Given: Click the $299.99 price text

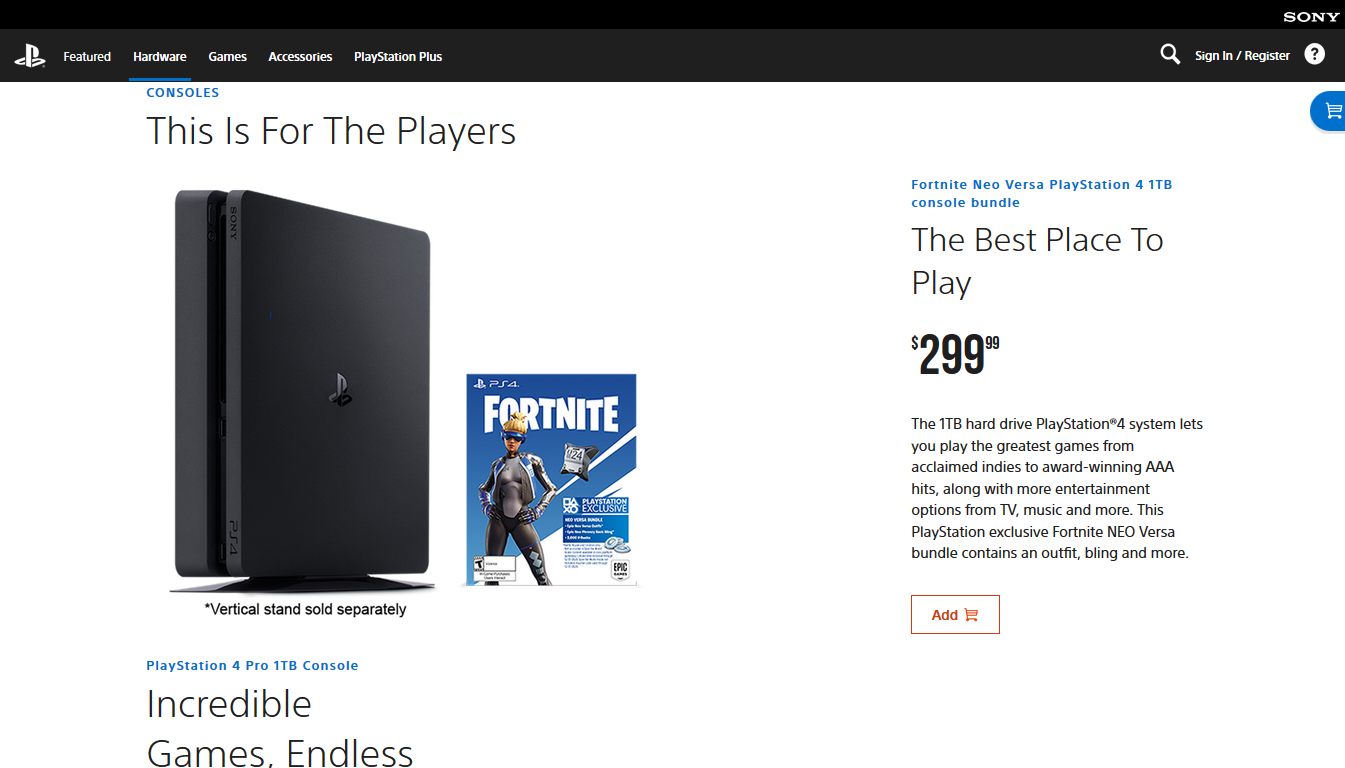Looking at the screenshot, I should coord(955,355).
